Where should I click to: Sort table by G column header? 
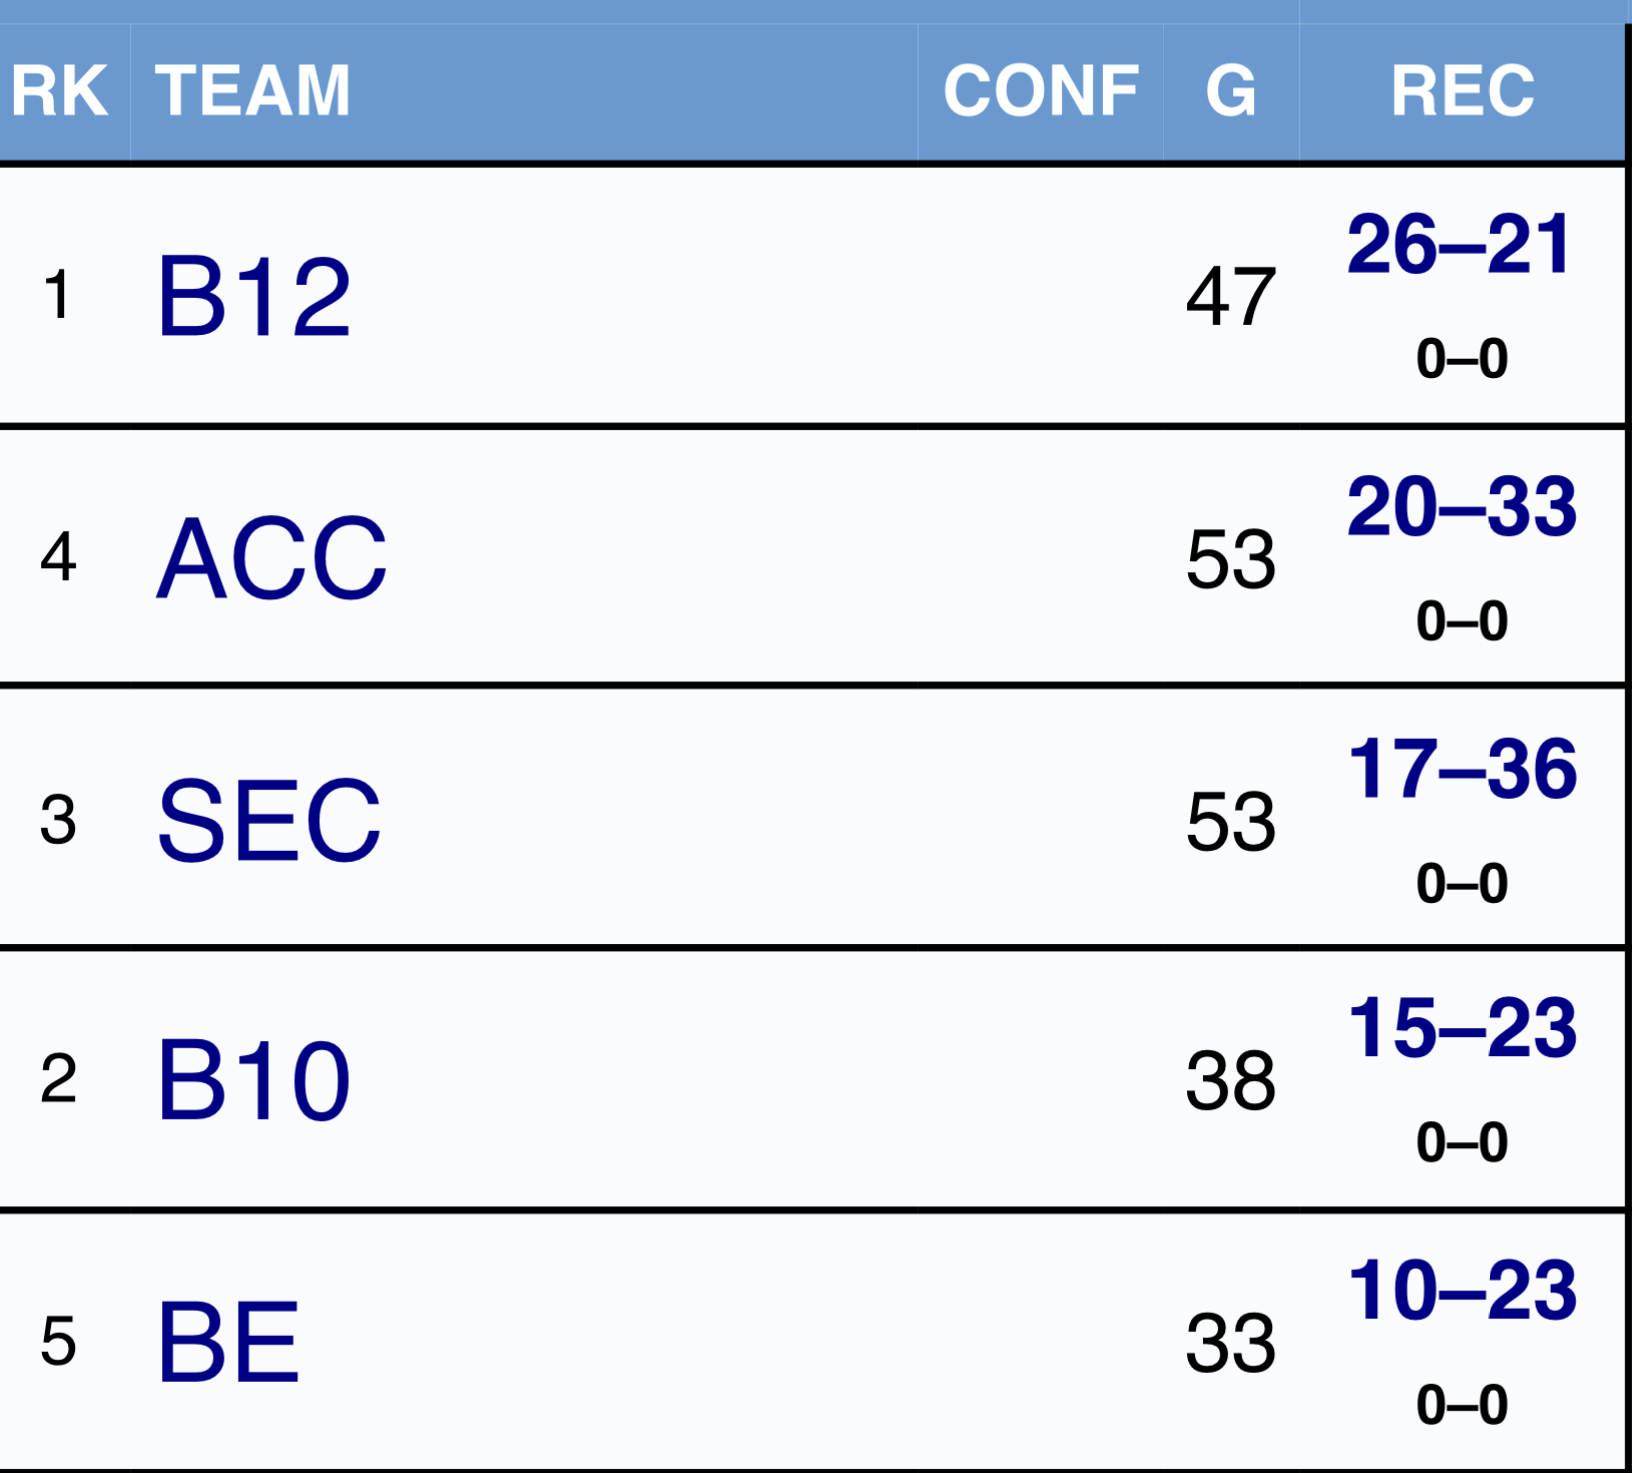[x=1231, y=91]
